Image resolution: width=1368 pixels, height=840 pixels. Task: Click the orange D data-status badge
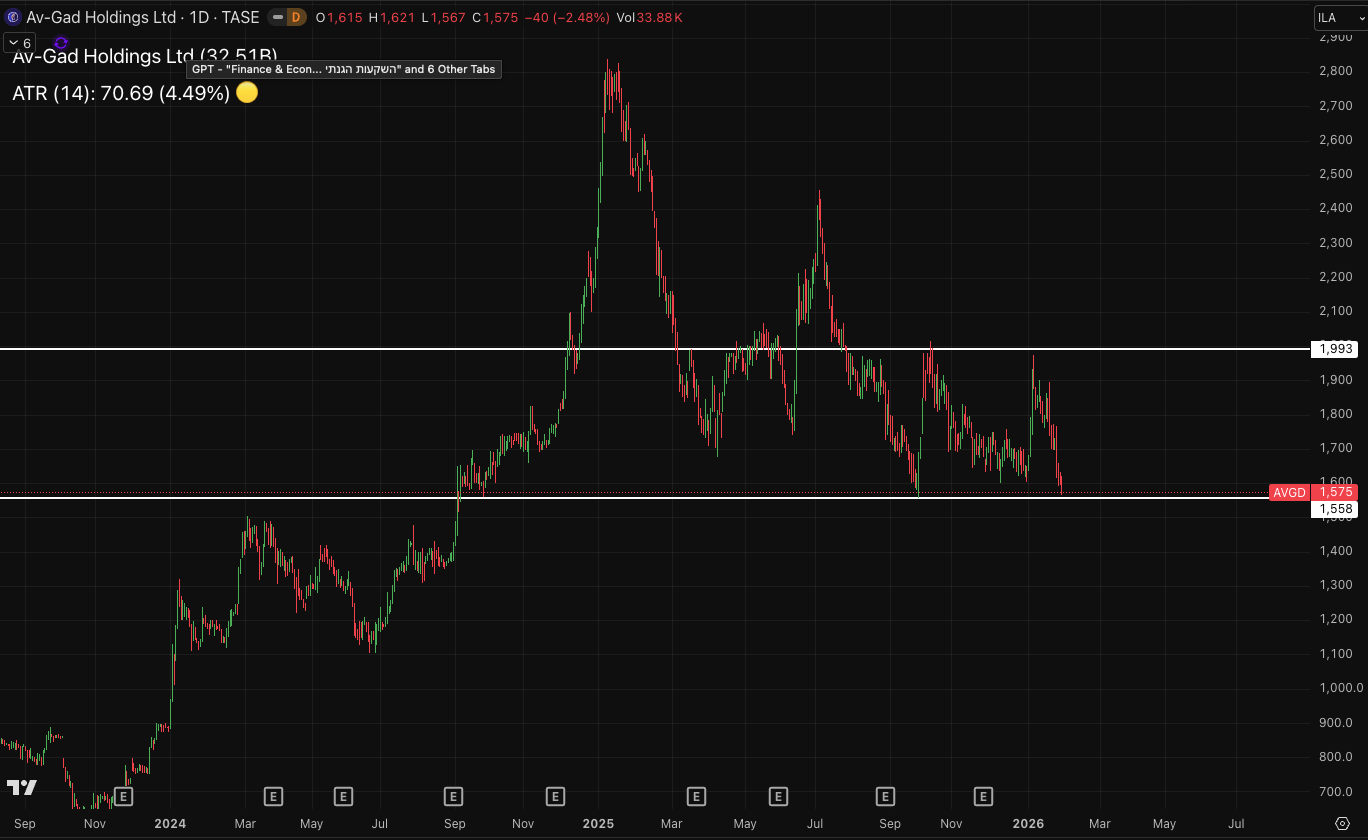295,17
